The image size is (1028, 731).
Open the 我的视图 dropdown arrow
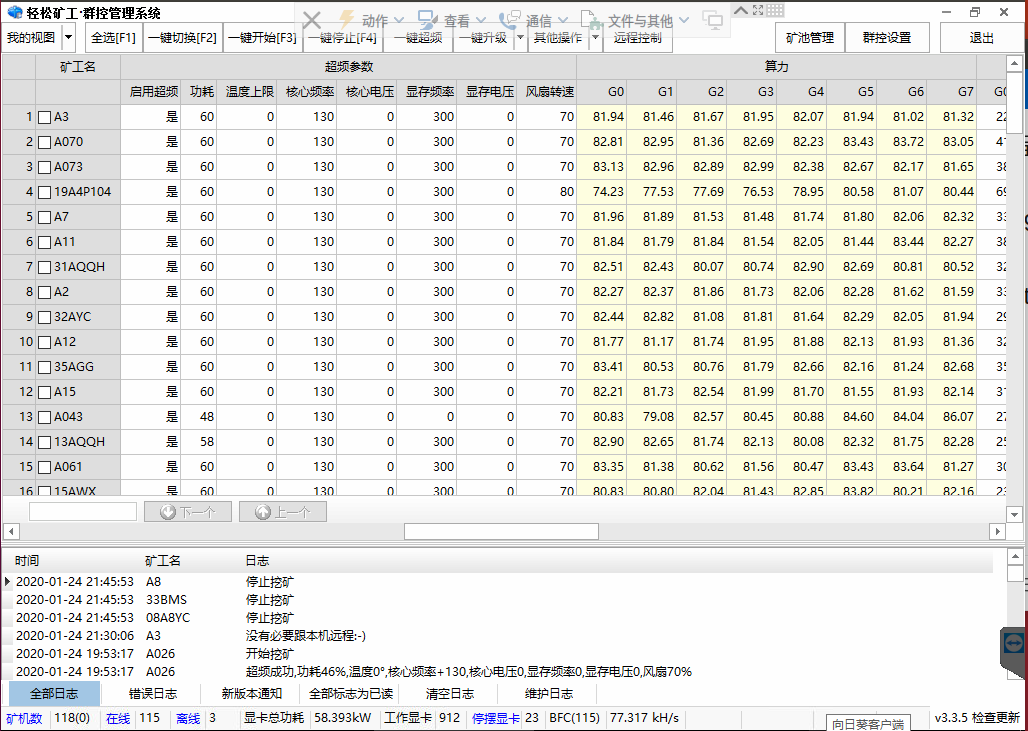coord(68,38)
